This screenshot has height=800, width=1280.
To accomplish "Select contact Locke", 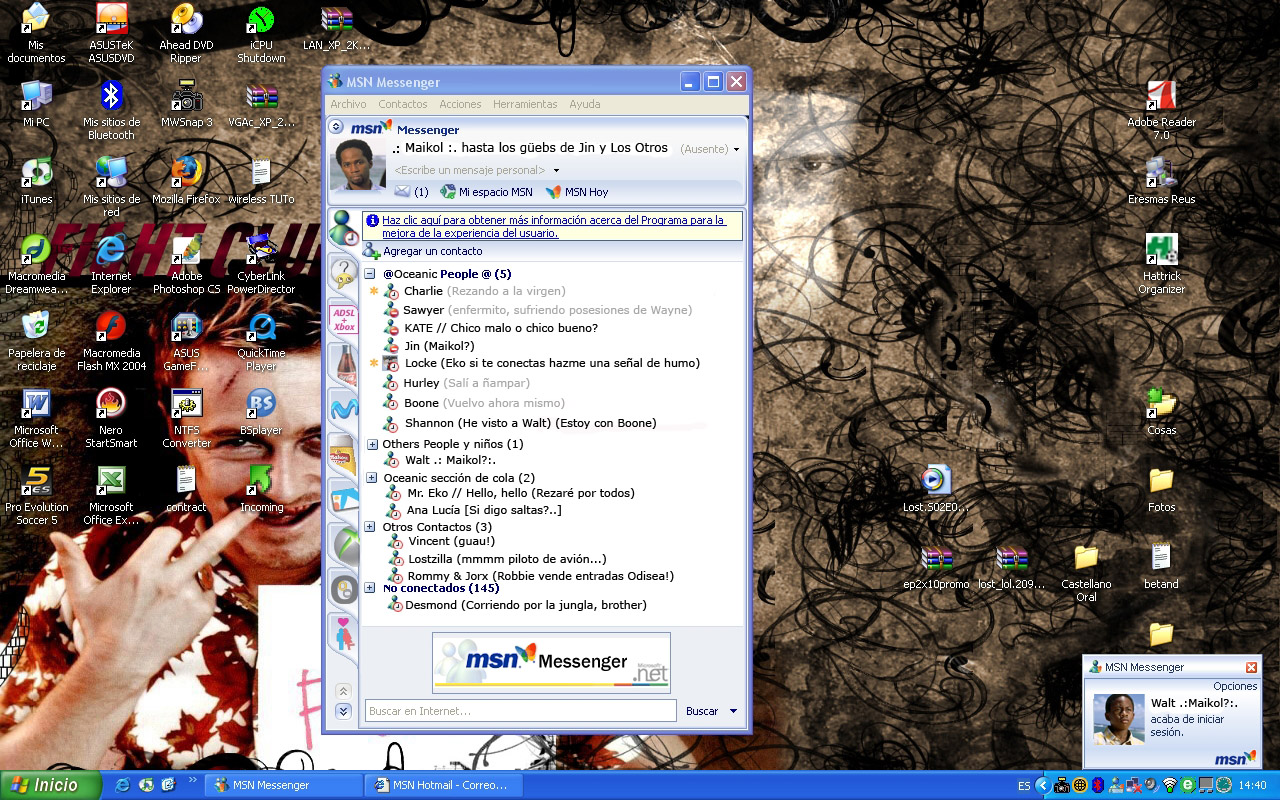I will pyautogui.click(x=541, y=363).
